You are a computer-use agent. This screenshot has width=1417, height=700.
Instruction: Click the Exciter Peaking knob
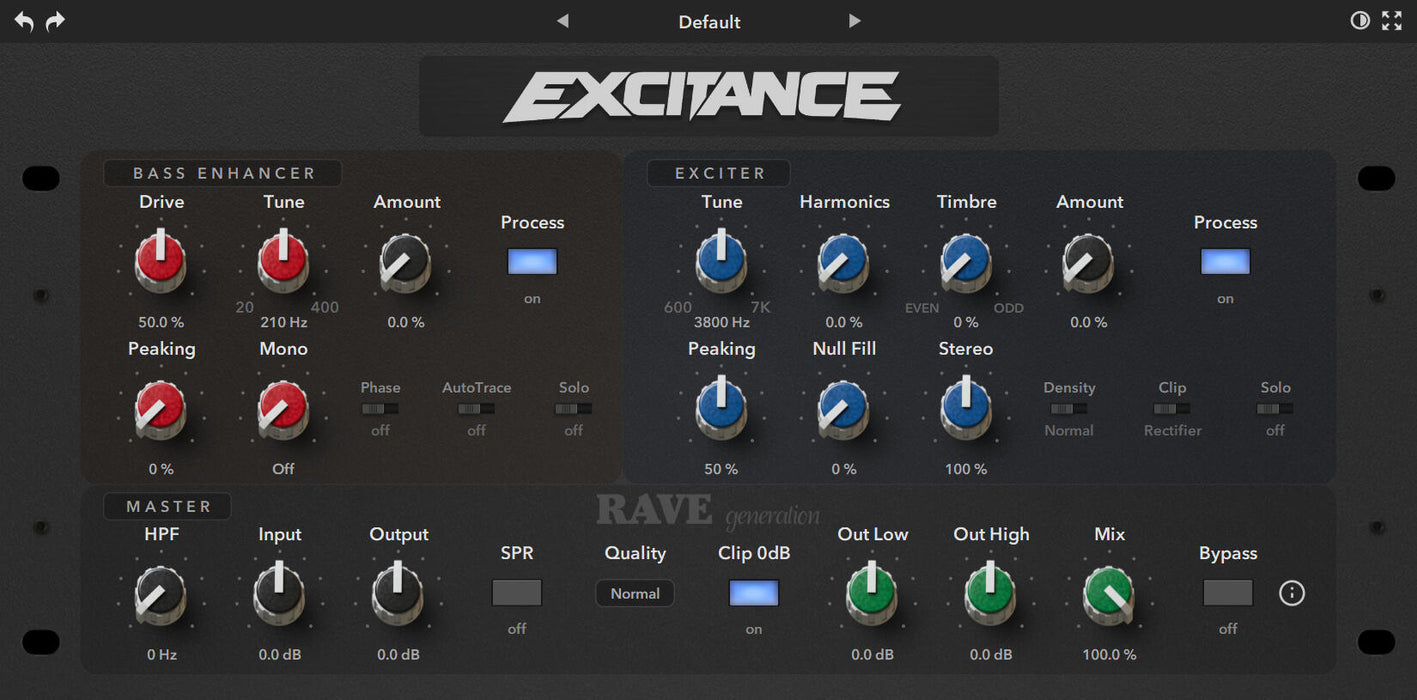click(721, 409)
